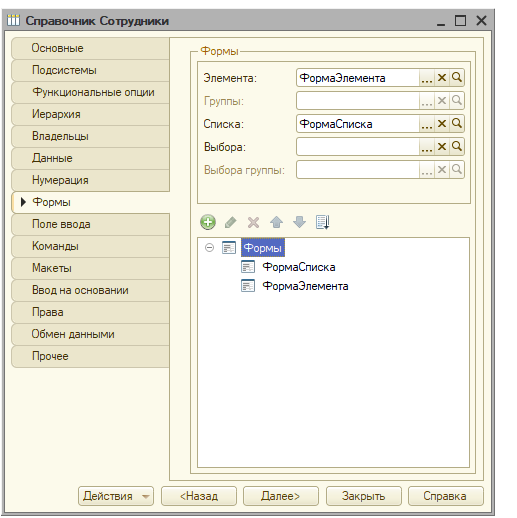Image resolution: width=517 pixels, height=518 pixels.
Task: Open the Права tab
Action: click(x=90, y=312)
